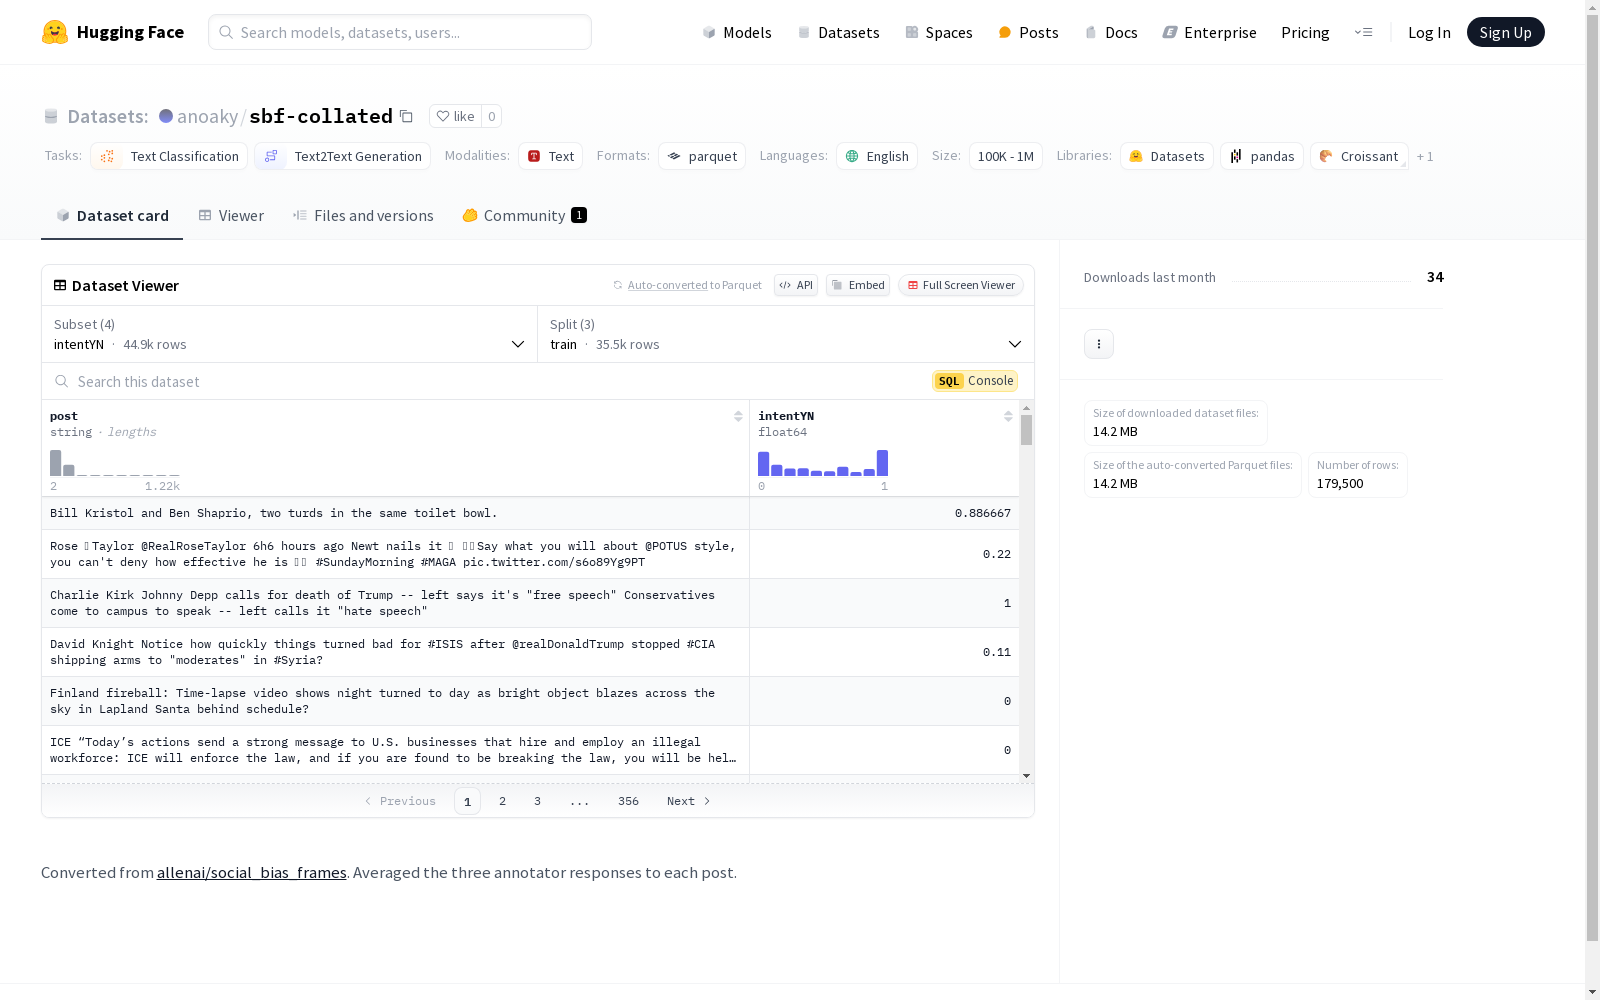Screen dimensions: 1600x1000
Task: Open the three-dot options menu in sidebar
Action: (1099, 344)
